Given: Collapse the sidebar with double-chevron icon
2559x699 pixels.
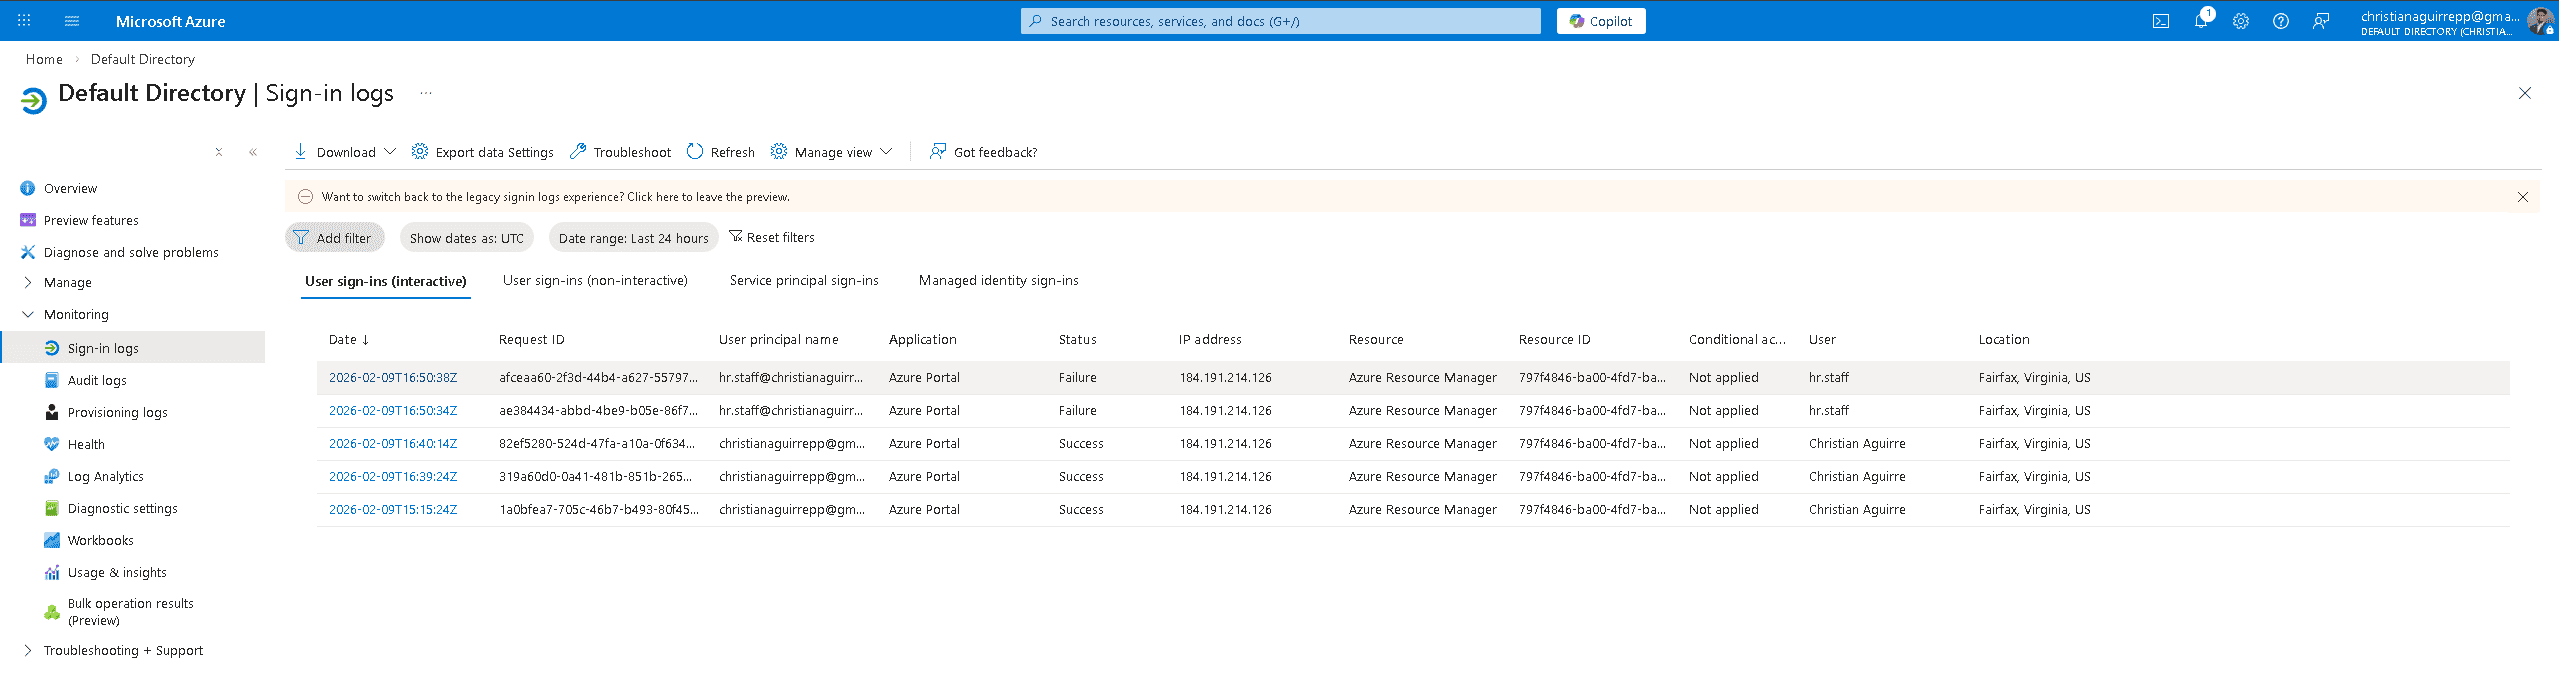Looking at the screenshot, I should [253, 152].
